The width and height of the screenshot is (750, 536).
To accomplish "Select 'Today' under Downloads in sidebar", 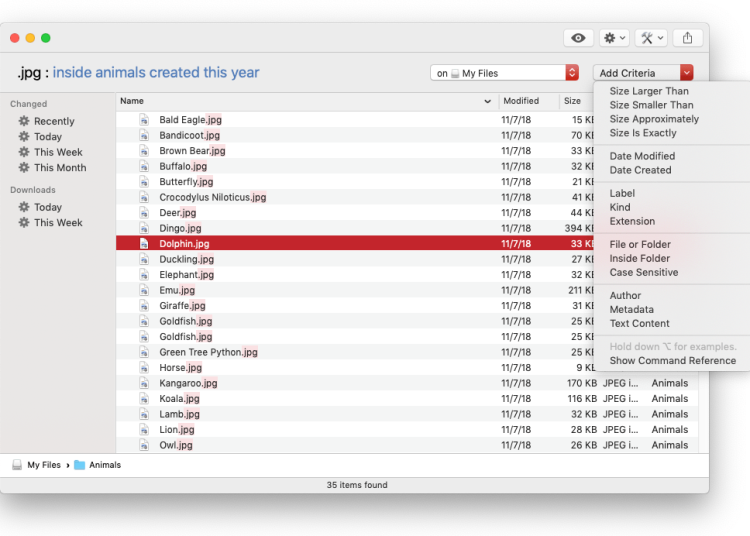I will point(47,207).
